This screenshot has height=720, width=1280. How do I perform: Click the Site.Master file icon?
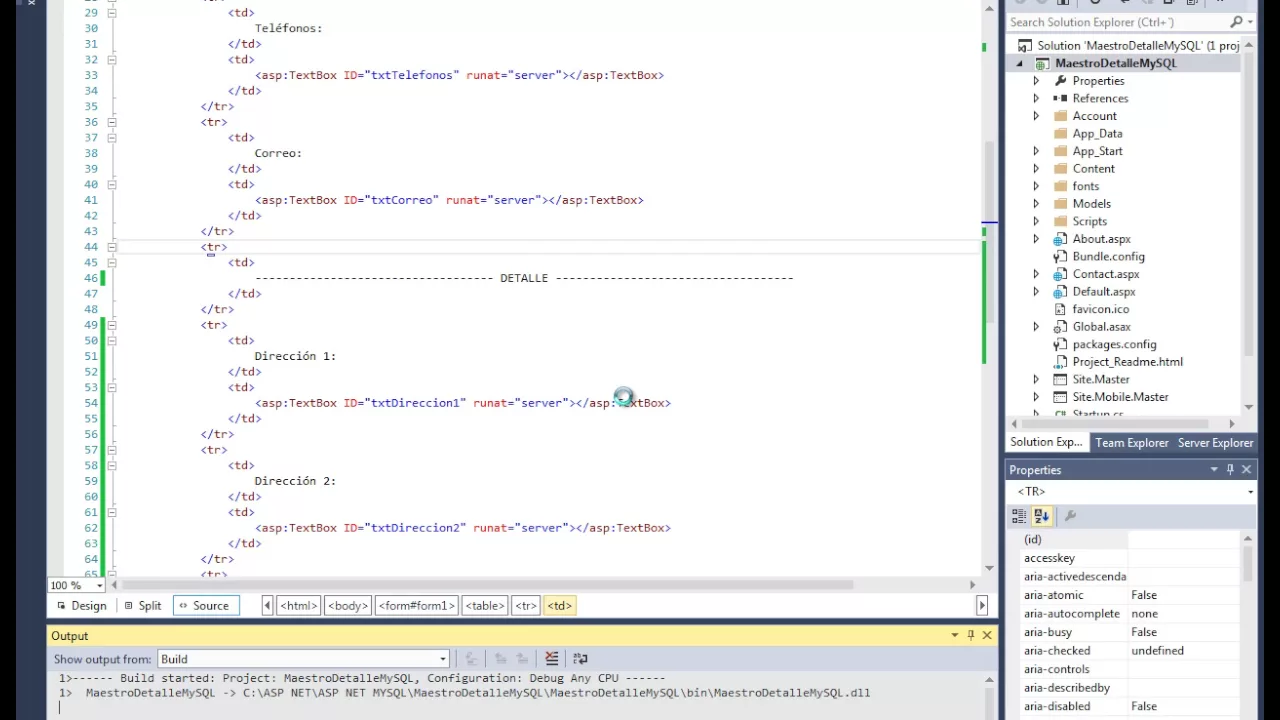tap(1060, 379)
